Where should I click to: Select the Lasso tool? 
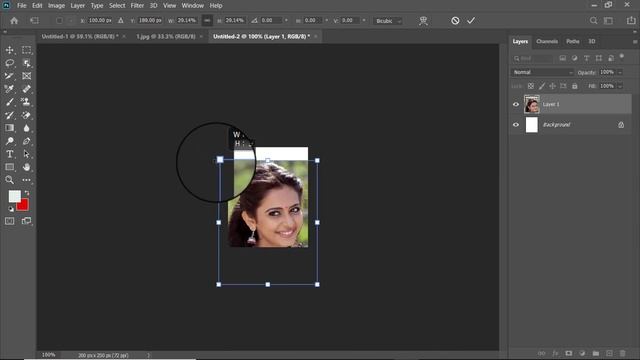pos(9,63)
